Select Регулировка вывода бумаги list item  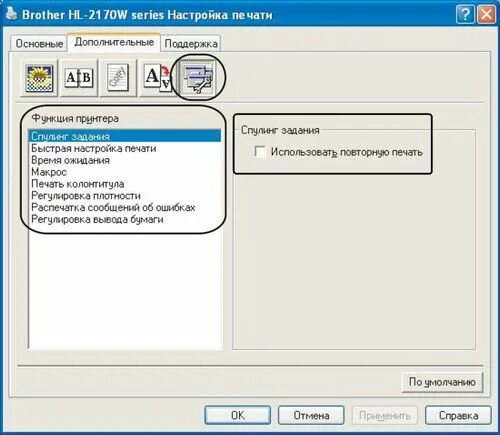coord(125,219)
